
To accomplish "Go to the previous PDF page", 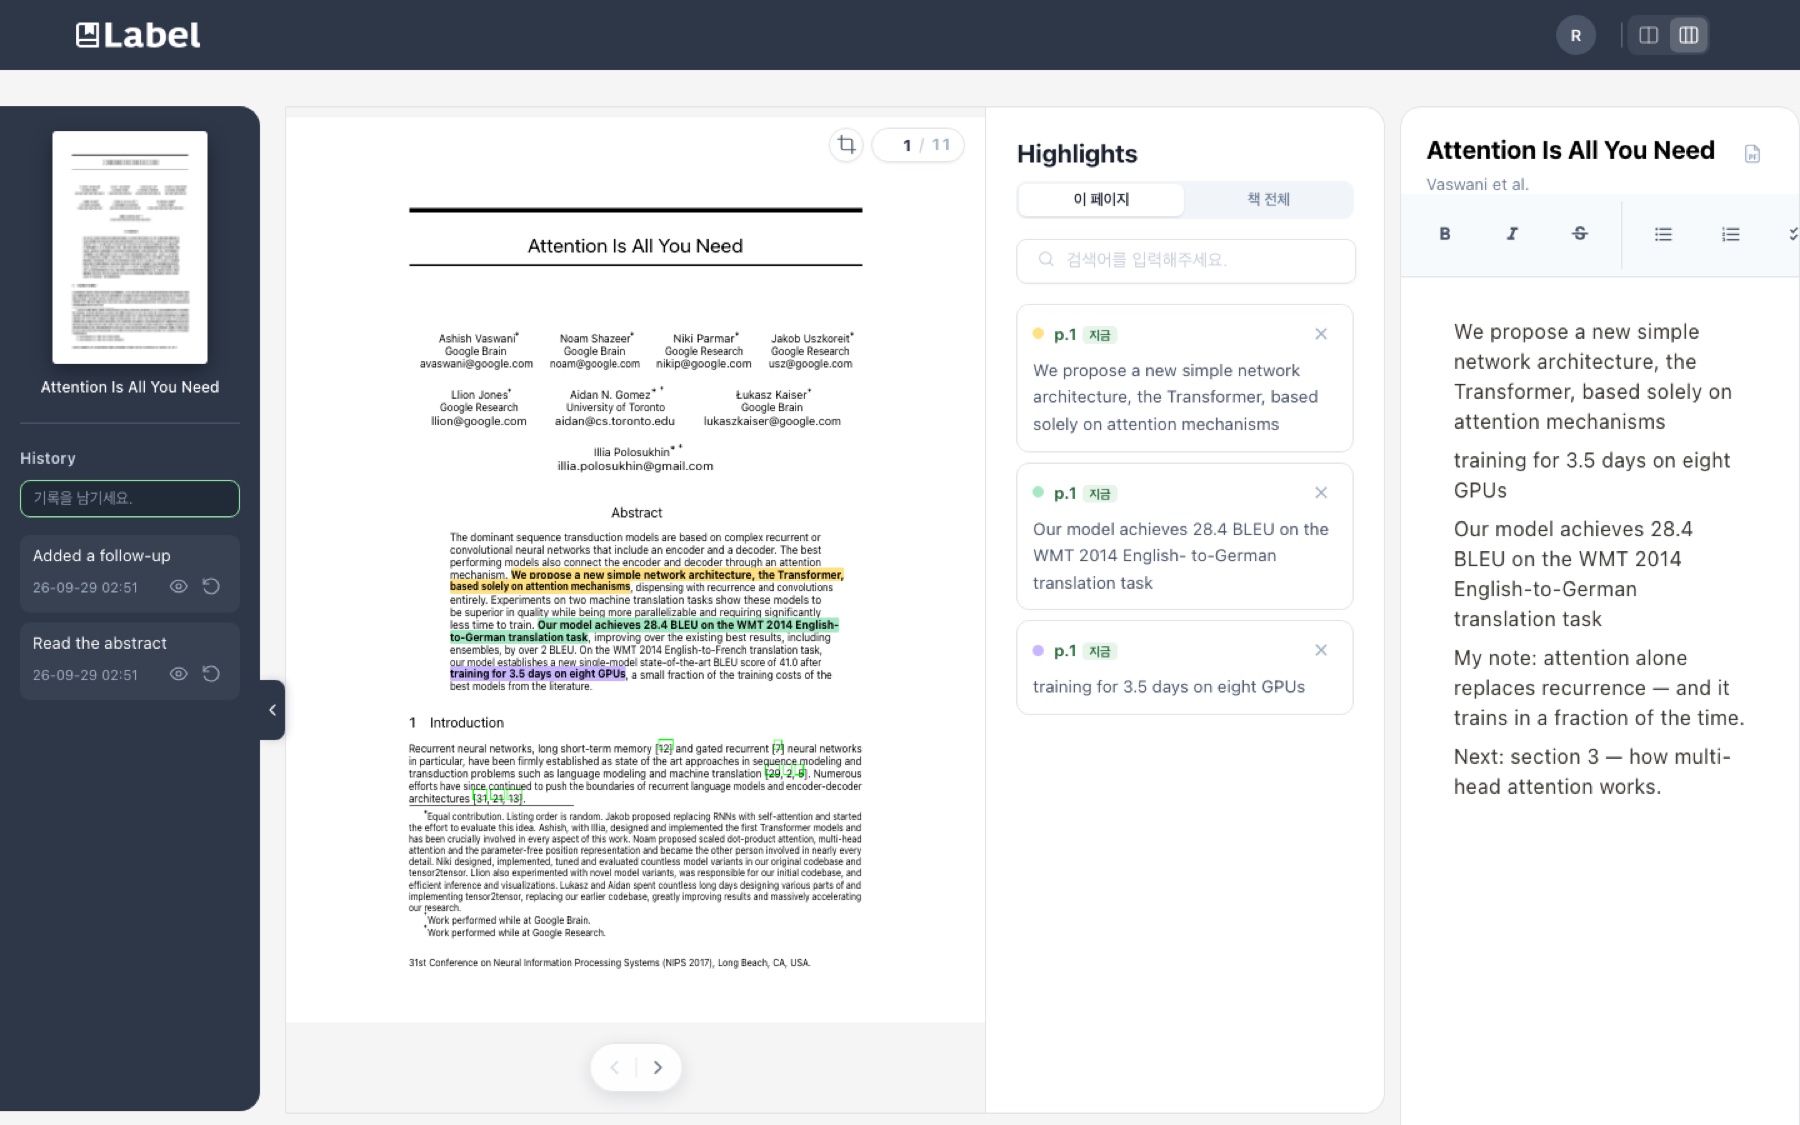I will click(x=615, y=1067).
